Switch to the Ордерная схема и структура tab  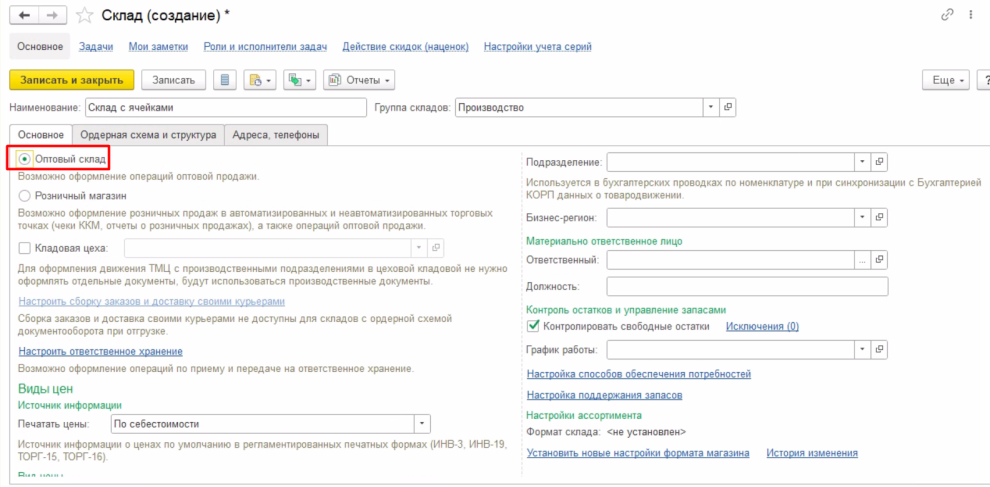(148, 135)
